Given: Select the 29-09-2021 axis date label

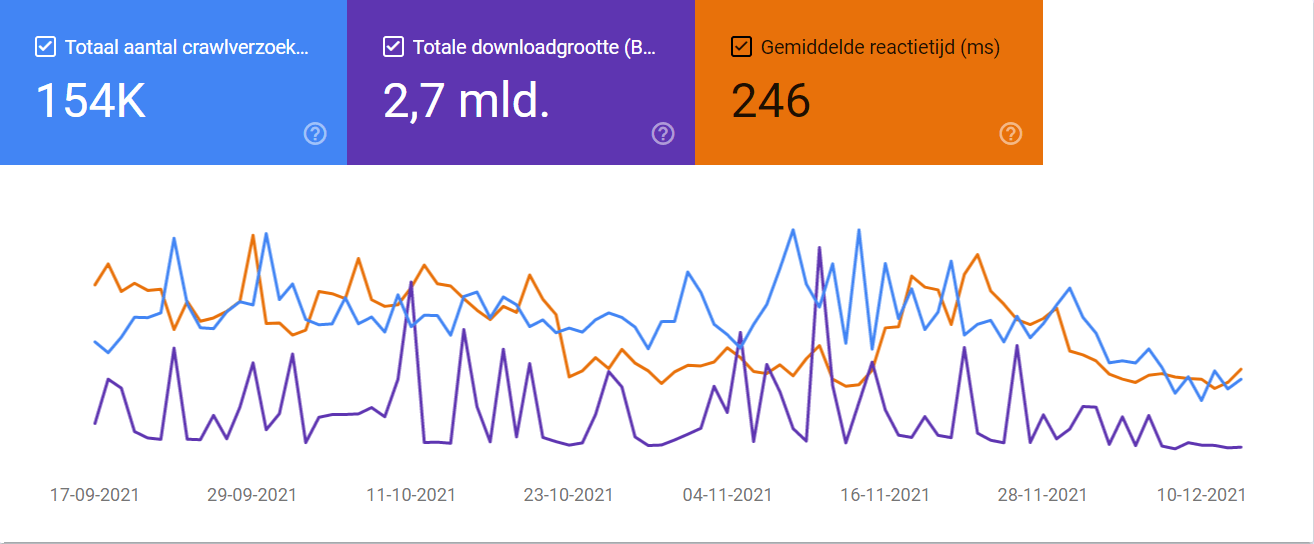Looking at the screenshot, I should click(252, 495).
